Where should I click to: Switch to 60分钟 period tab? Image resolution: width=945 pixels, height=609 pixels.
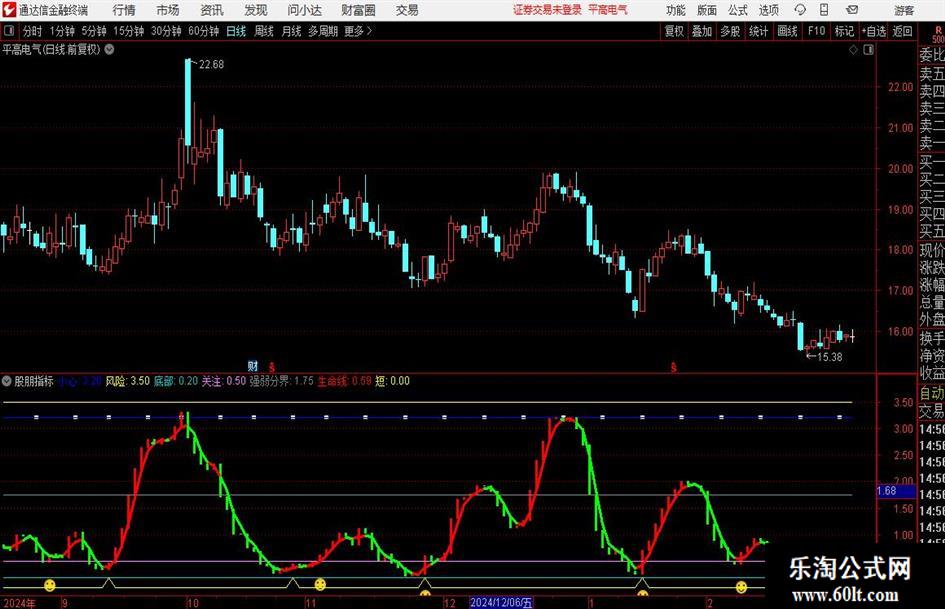coord(203,31)
